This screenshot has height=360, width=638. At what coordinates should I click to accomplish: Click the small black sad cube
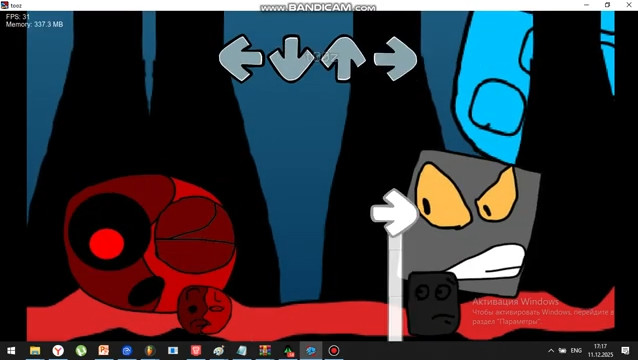tap(433, 303)
